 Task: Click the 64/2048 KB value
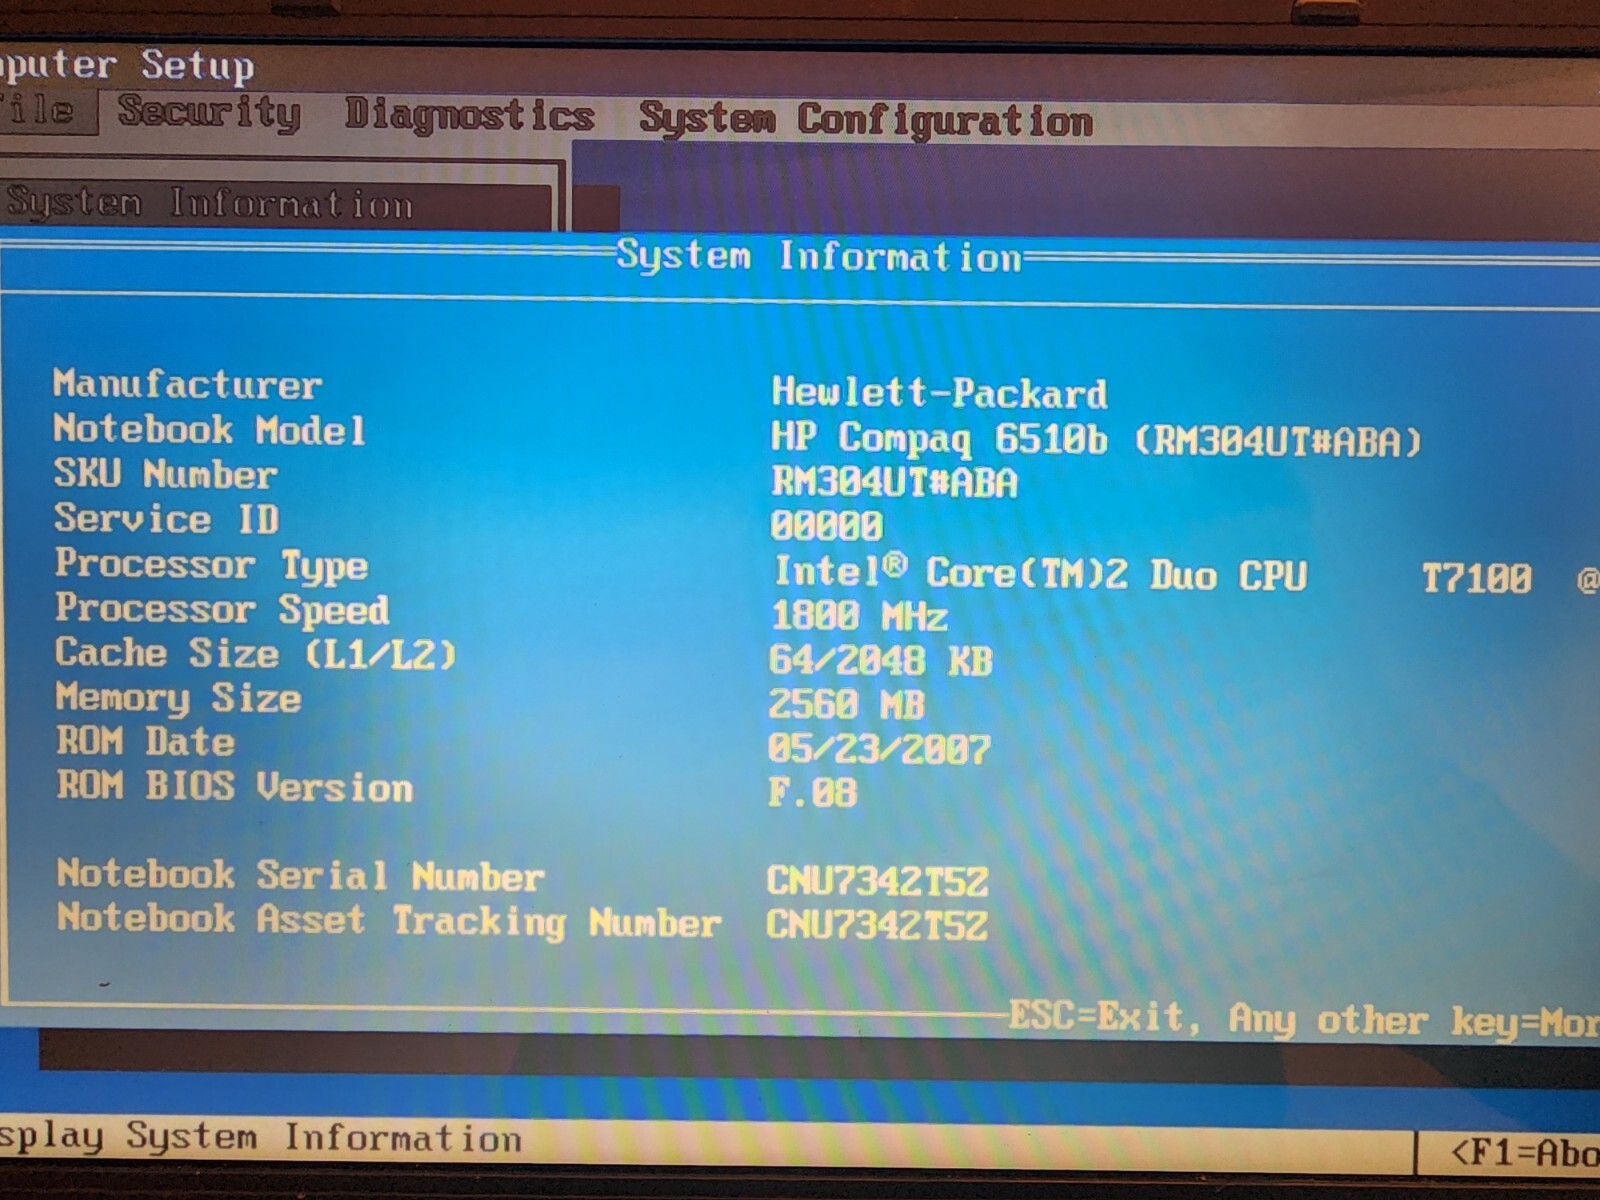(x=880, y=660)
